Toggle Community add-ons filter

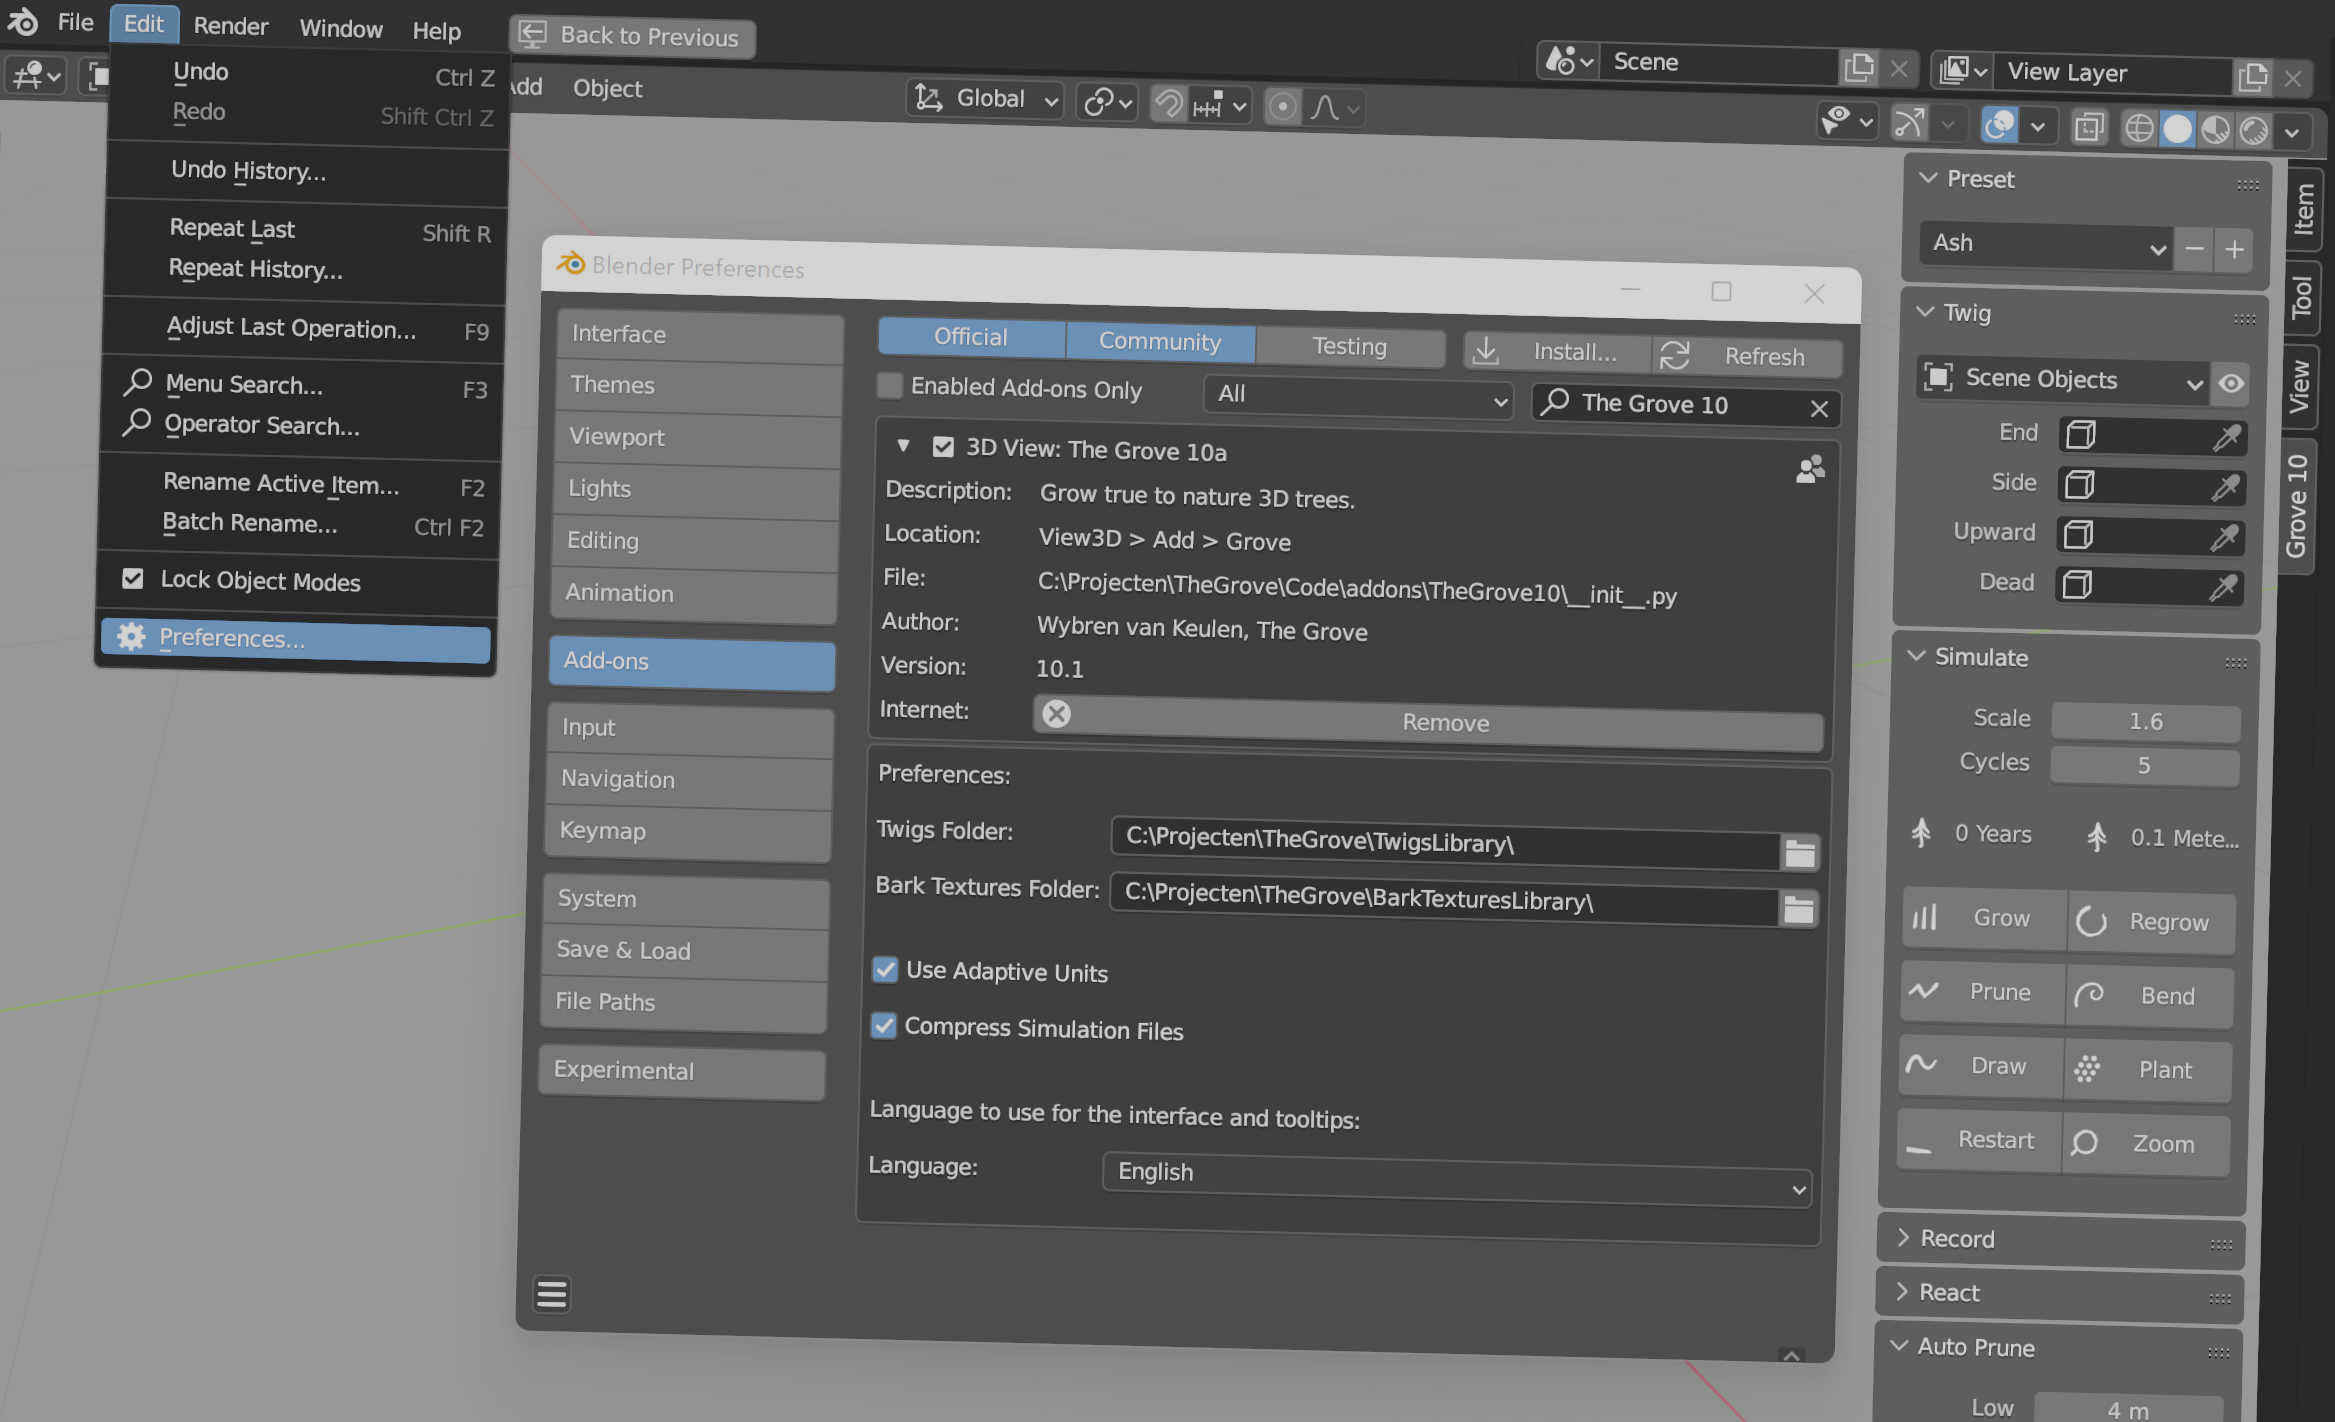1160,342
